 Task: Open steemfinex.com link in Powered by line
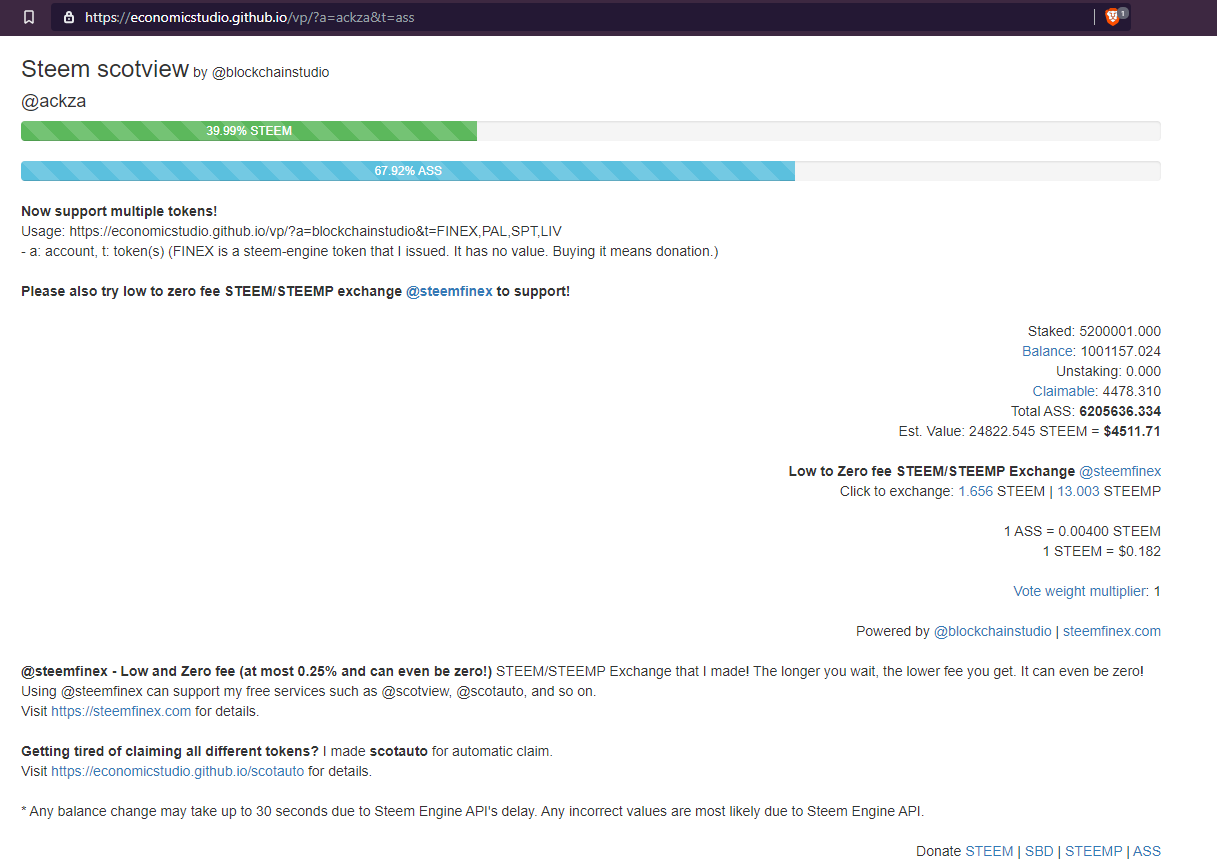coord(1112,631)
